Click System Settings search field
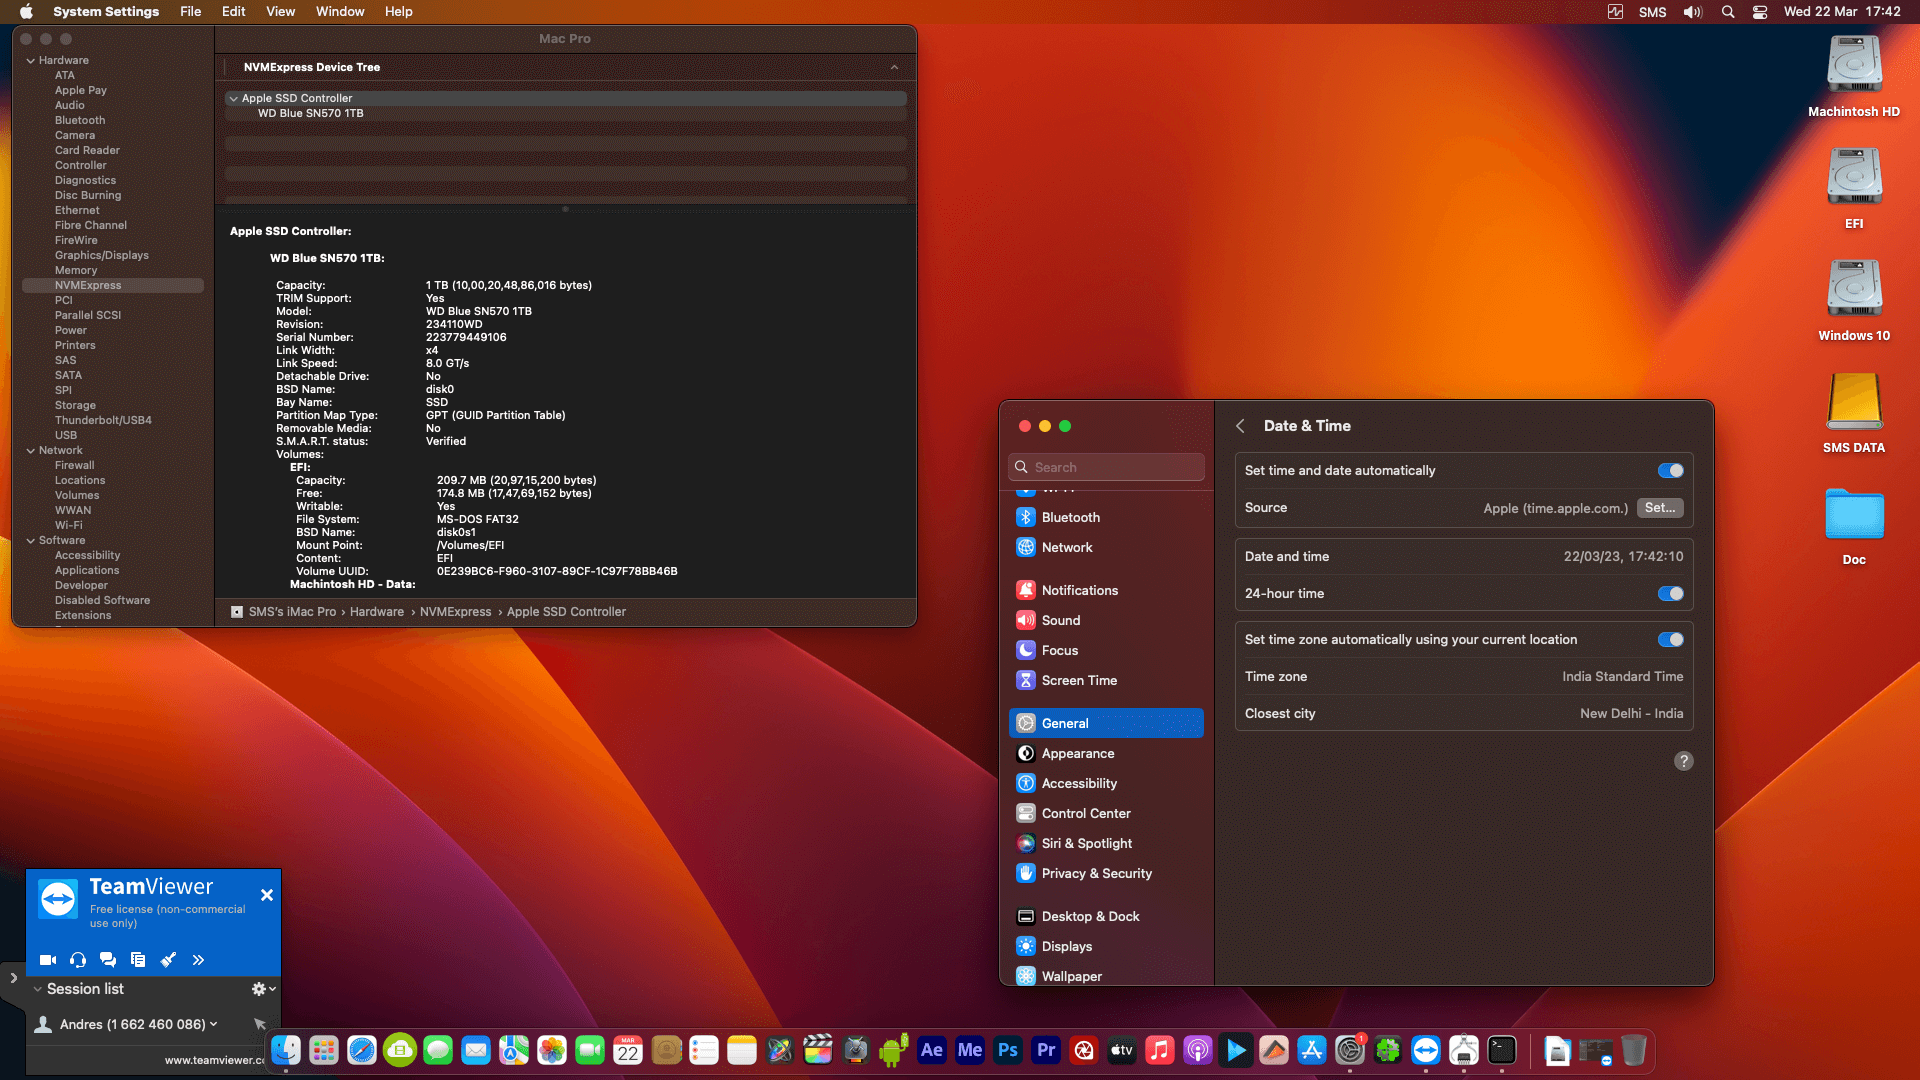The image size is (1920, 1080). [x=1106, y=467]
